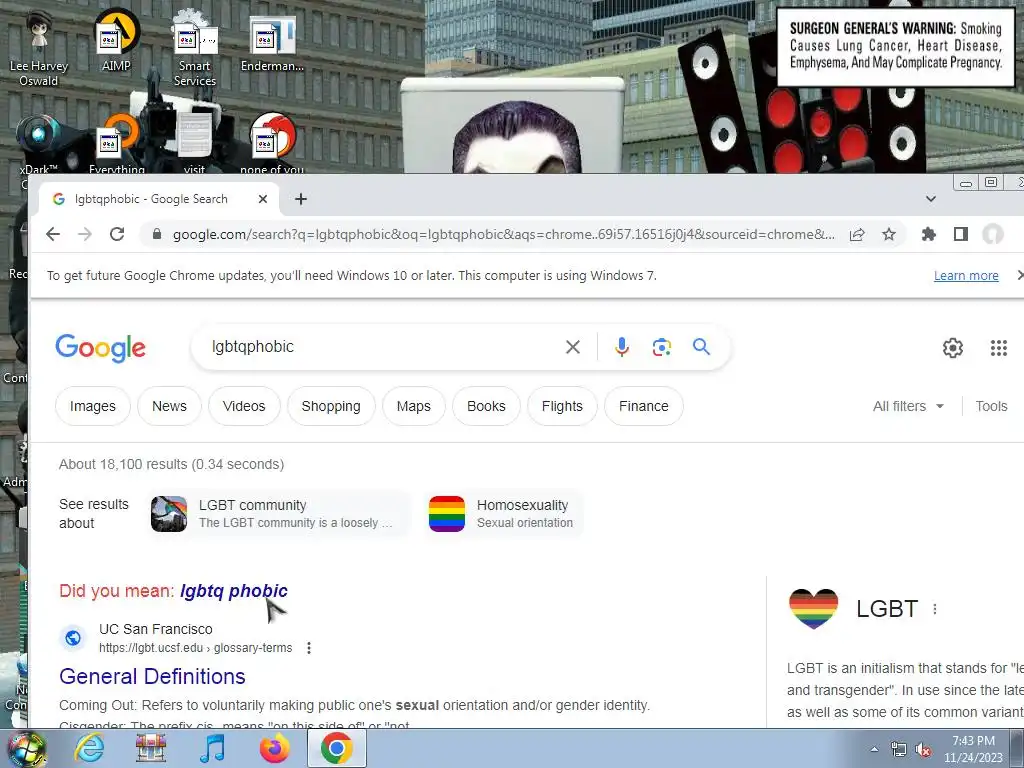Select the Smart Services desktop icon
1024x768 pixels.
[195, 47]
